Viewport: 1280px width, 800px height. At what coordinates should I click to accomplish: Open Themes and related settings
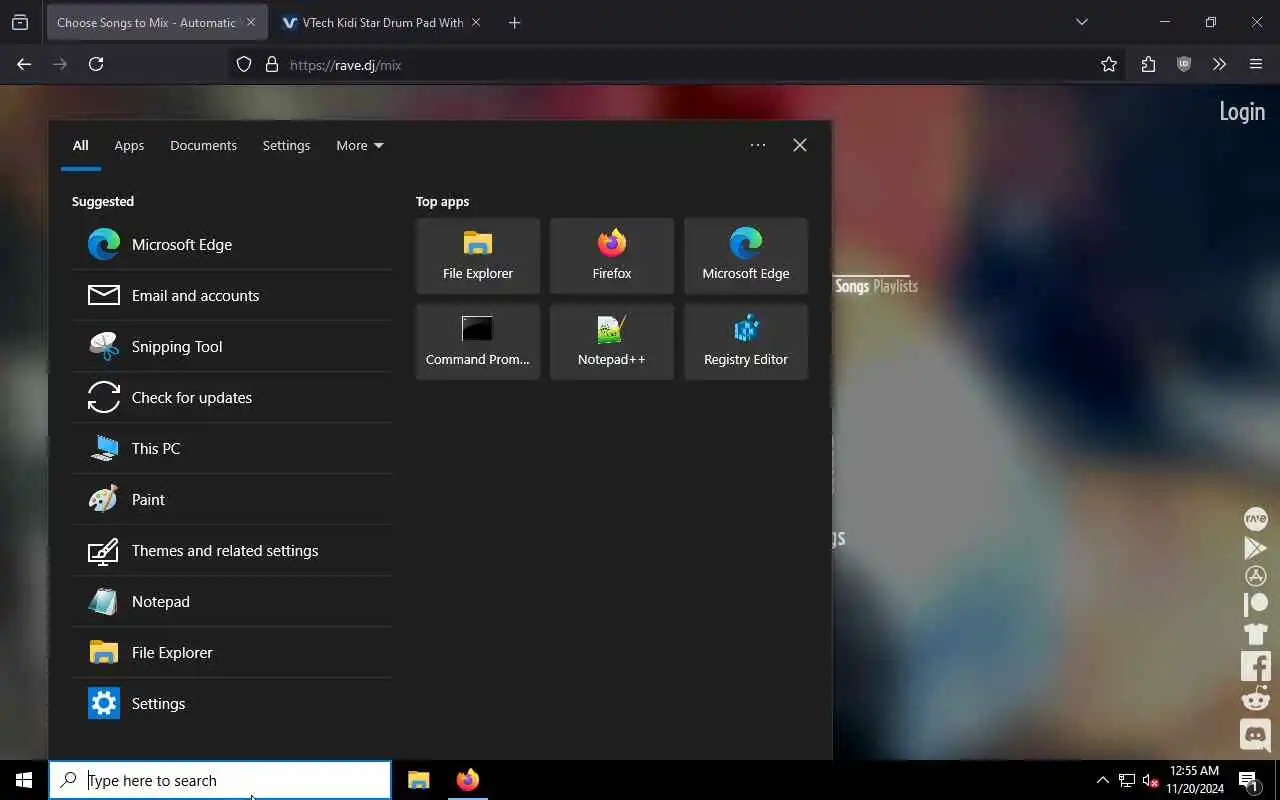point(232,550)
